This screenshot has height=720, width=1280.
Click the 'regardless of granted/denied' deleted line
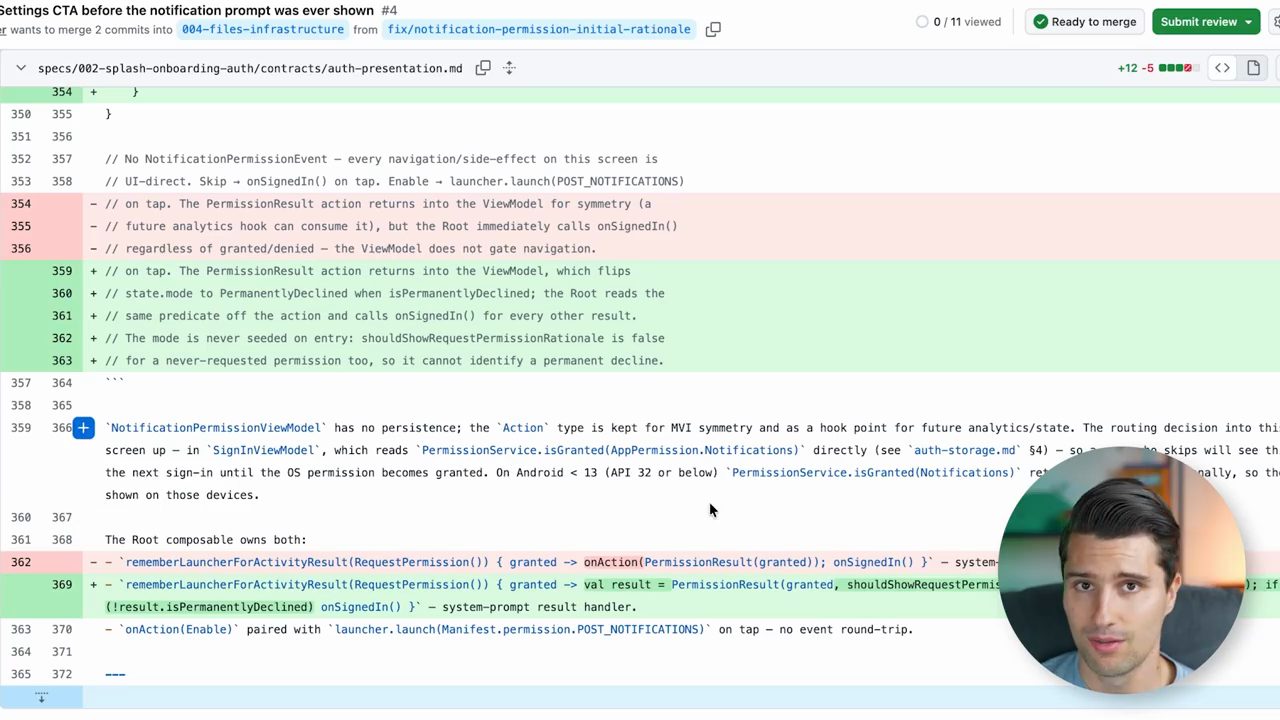tap(350, 249)
